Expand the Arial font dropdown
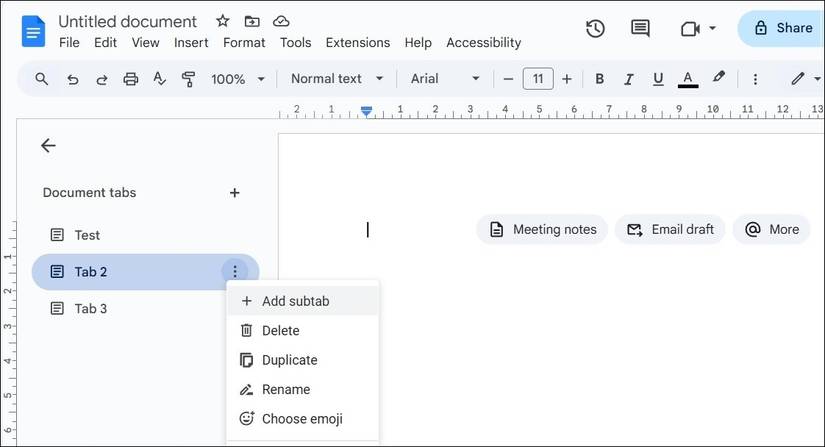The width and height of the screenshot is (825, 447). 445,79
